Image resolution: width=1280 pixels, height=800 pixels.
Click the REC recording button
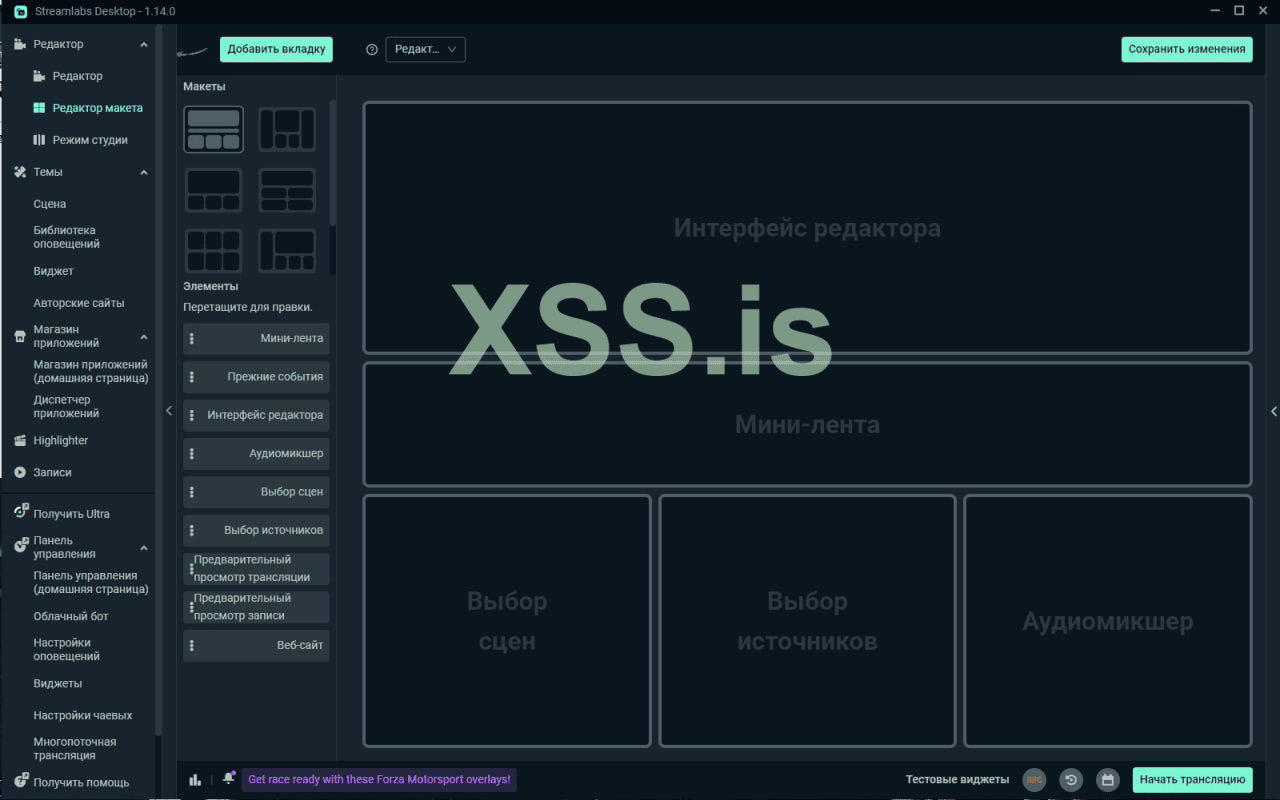point(1035,780)
